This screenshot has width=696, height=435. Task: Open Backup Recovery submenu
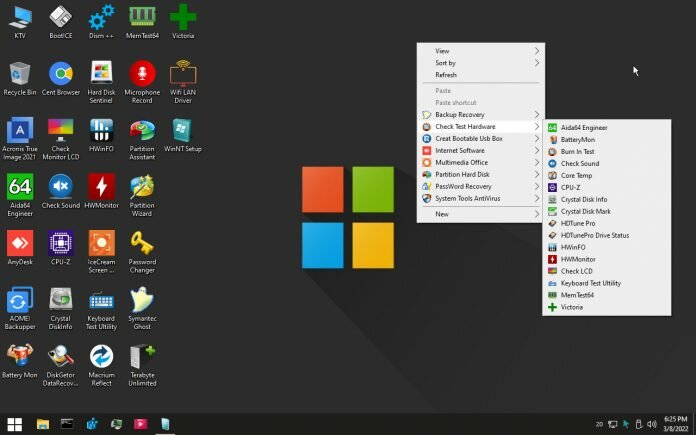tap(481, 115)
